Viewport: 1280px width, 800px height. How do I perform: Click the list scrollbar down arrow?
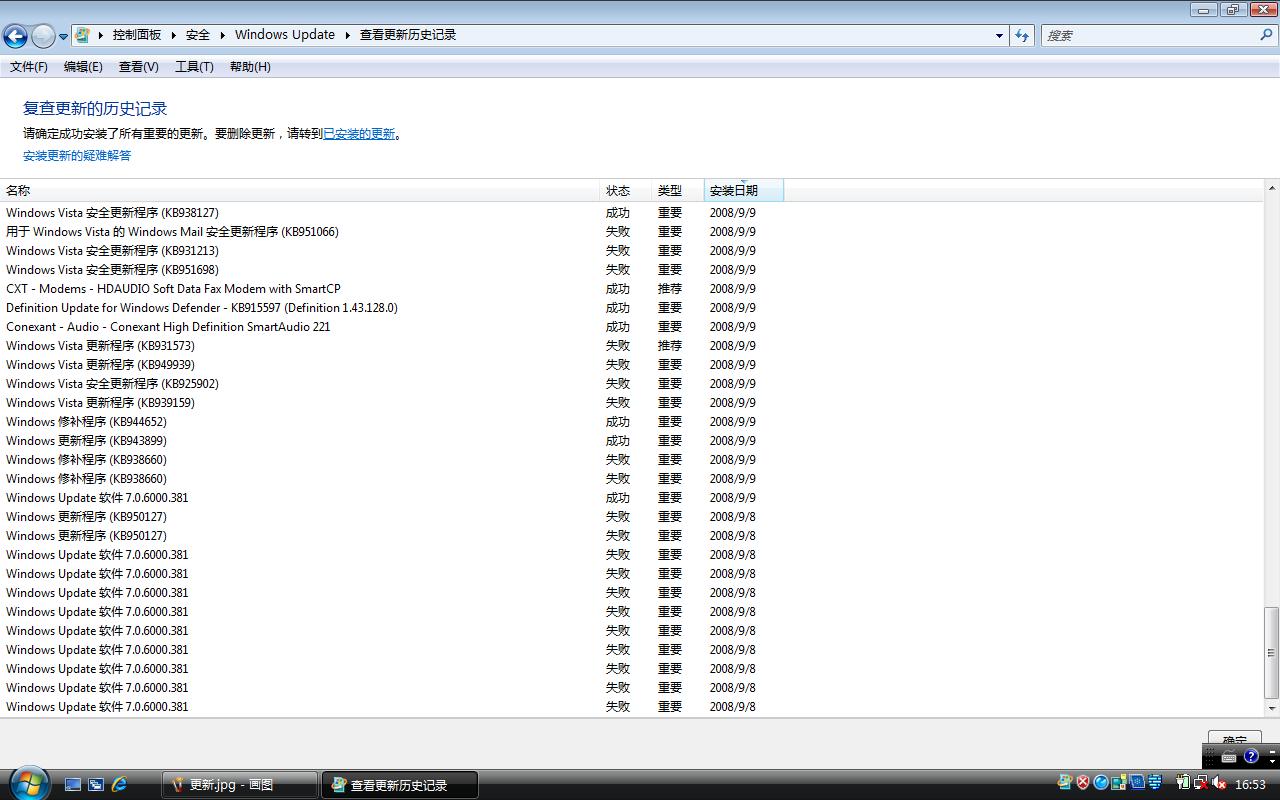click(x=1272, y=709)
